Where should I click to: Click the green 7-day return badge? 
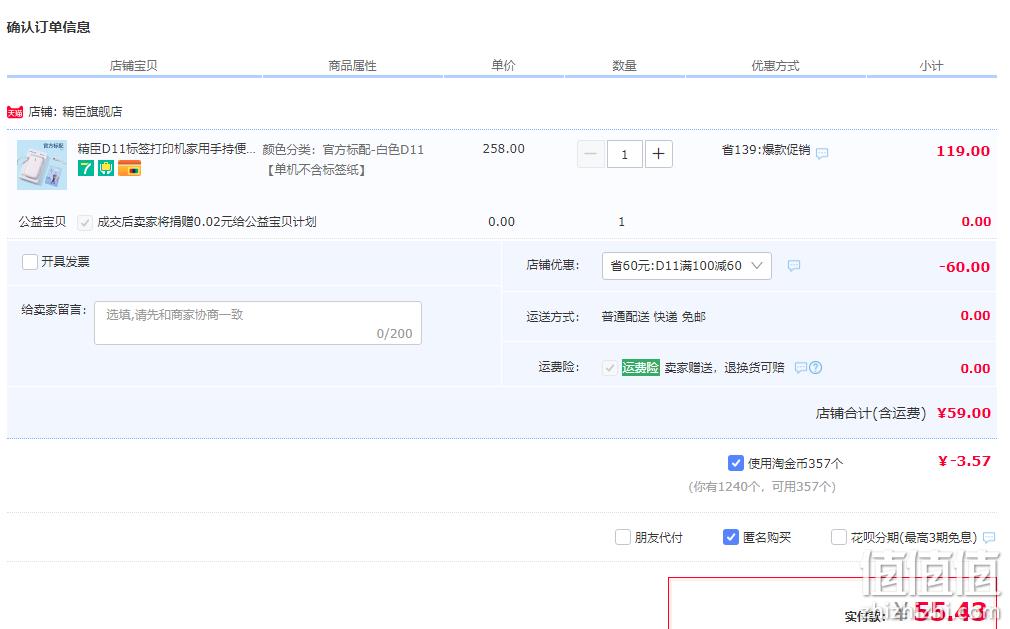click(86, 168)
